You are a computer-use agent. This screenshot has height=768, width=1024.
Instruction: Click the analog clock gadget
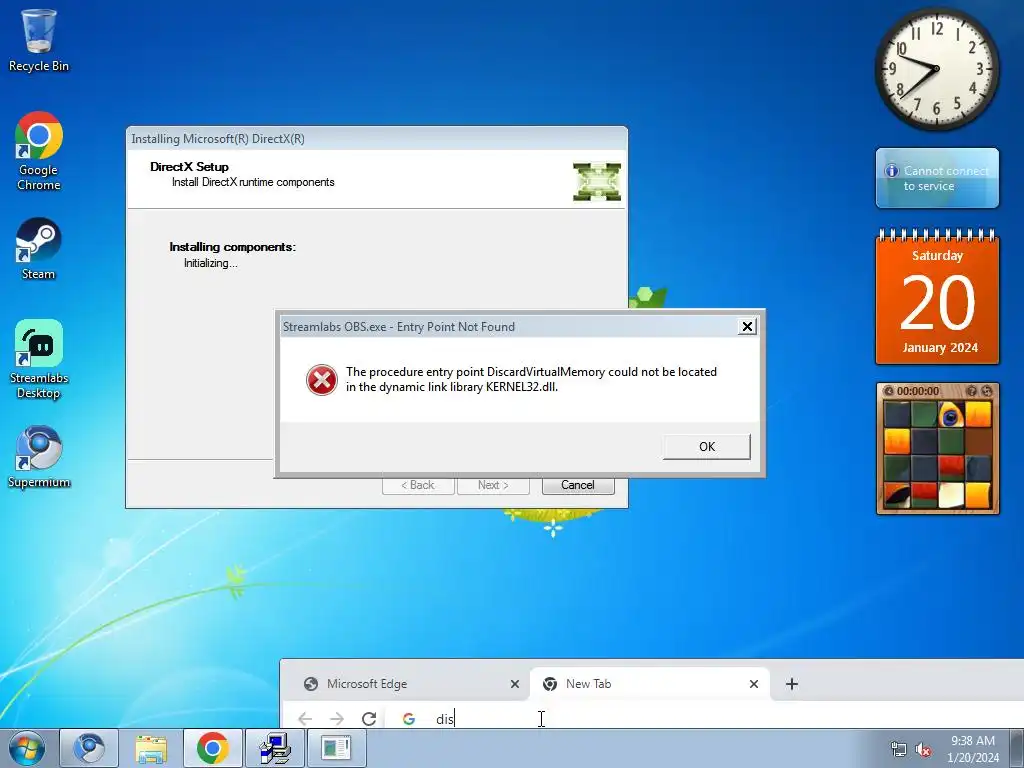(936, 69)
